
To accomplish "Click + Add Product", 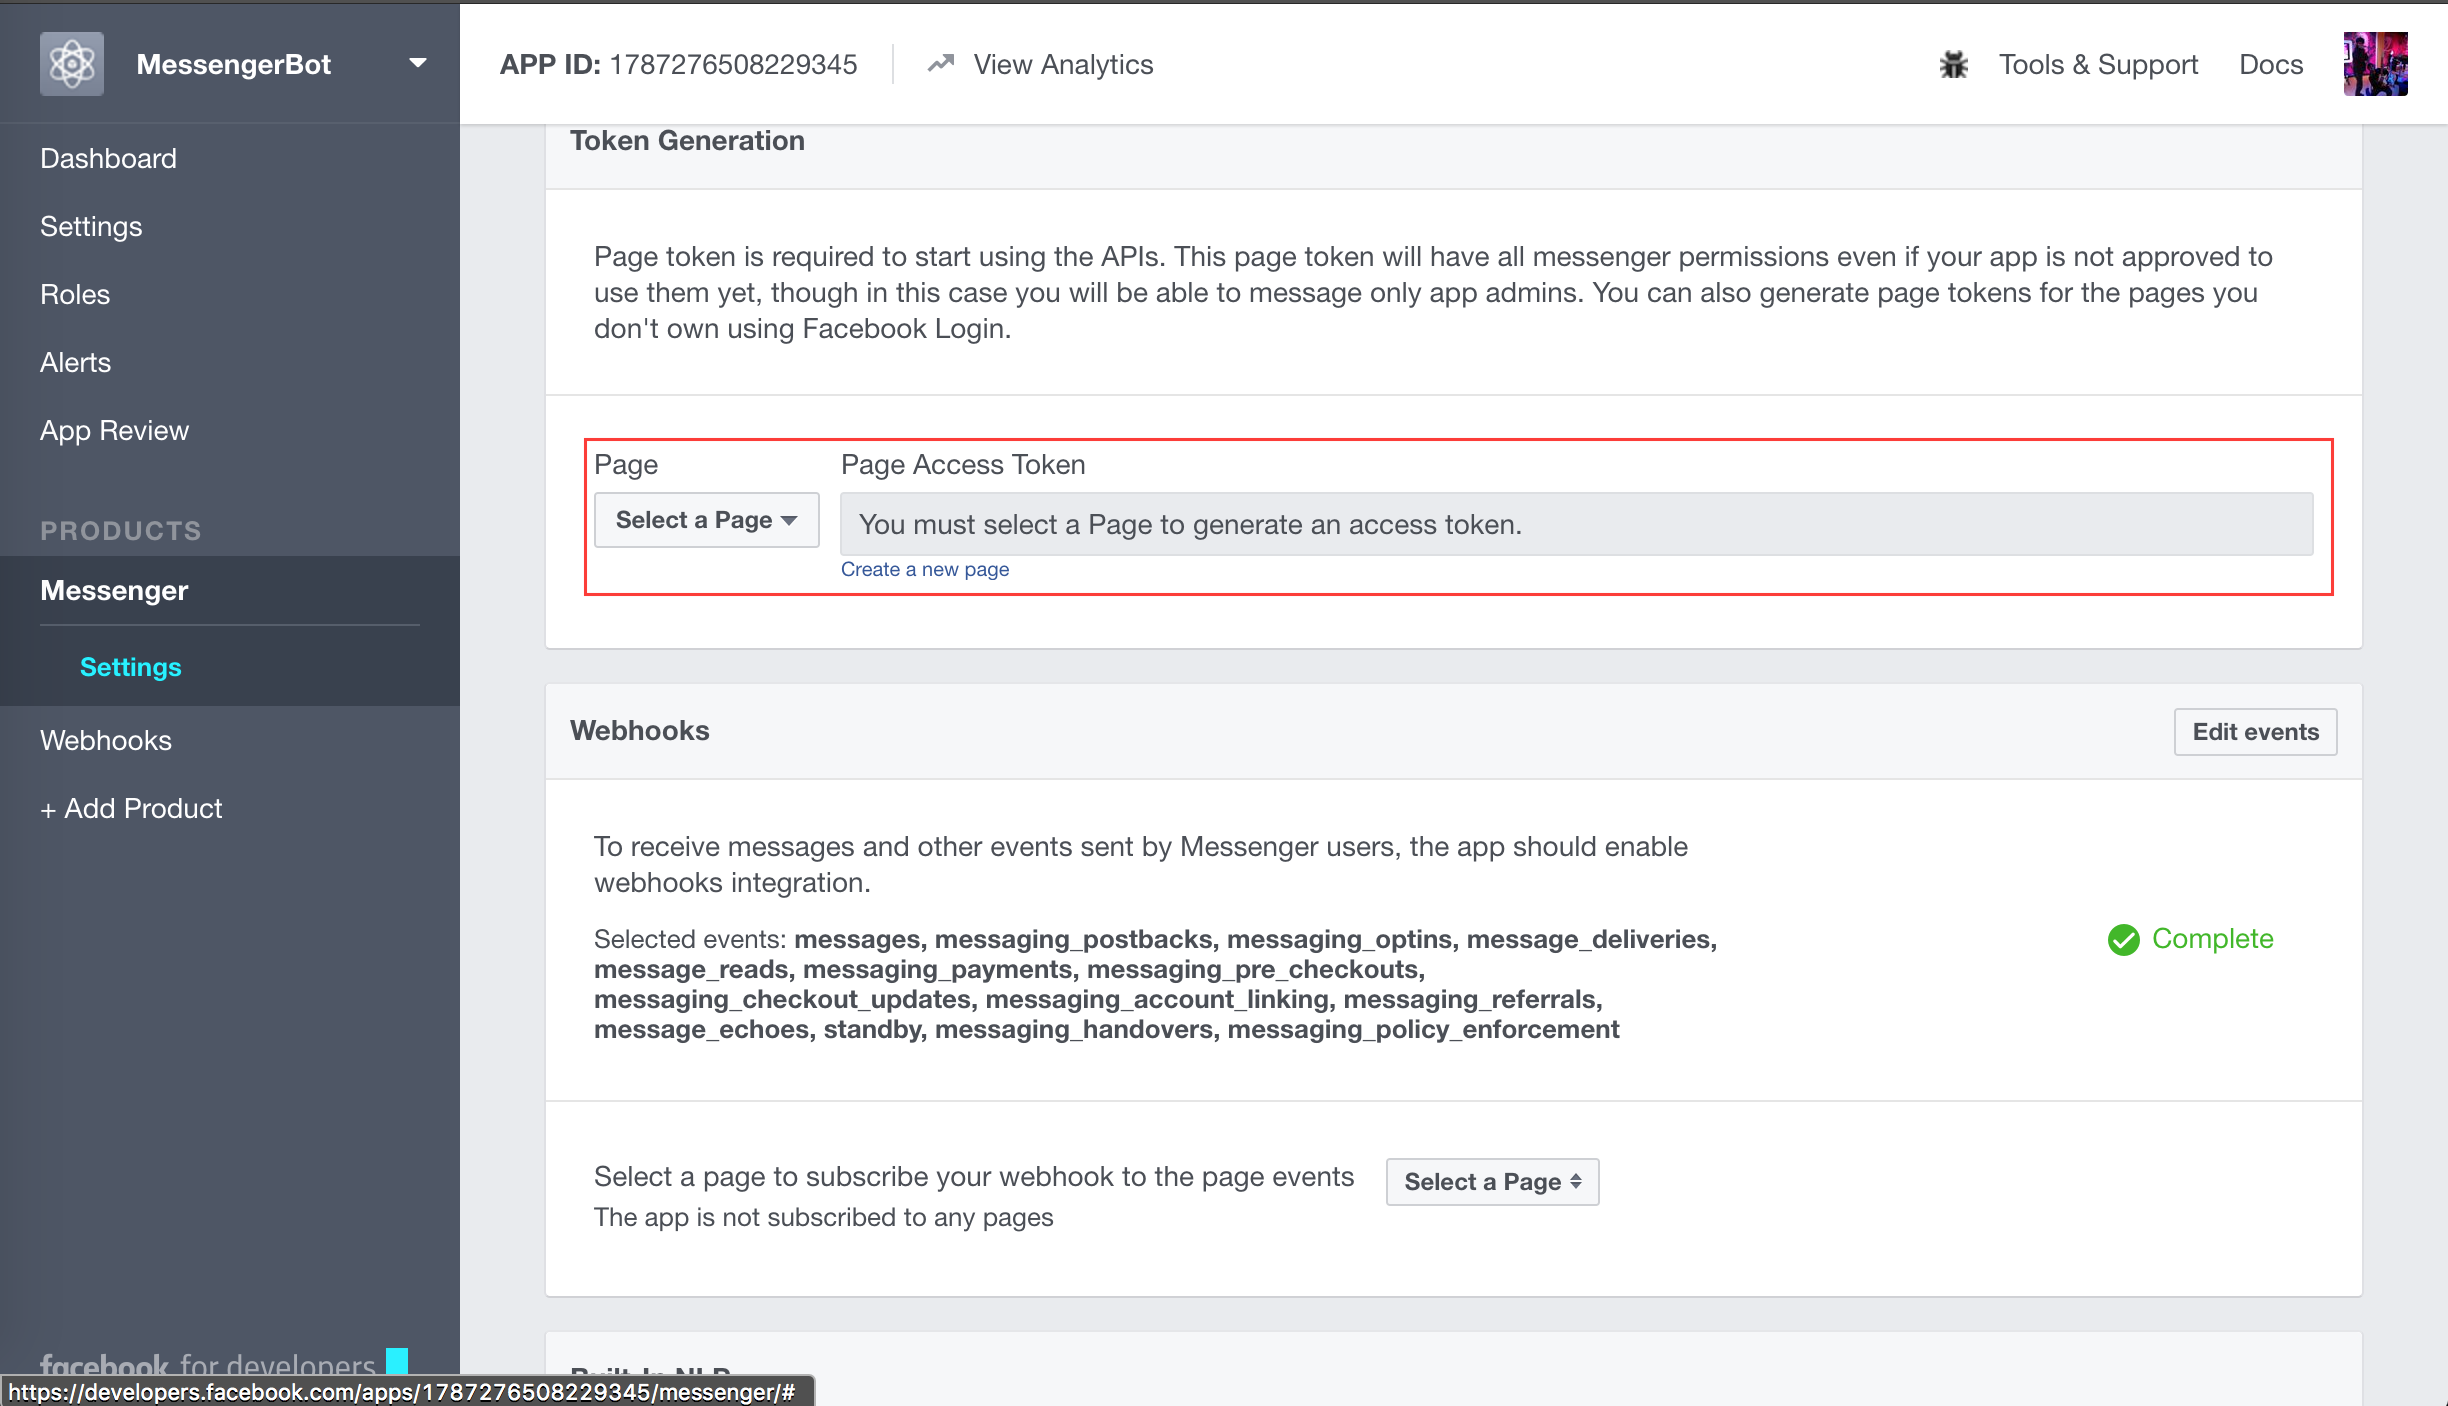I will click(131, 808).
